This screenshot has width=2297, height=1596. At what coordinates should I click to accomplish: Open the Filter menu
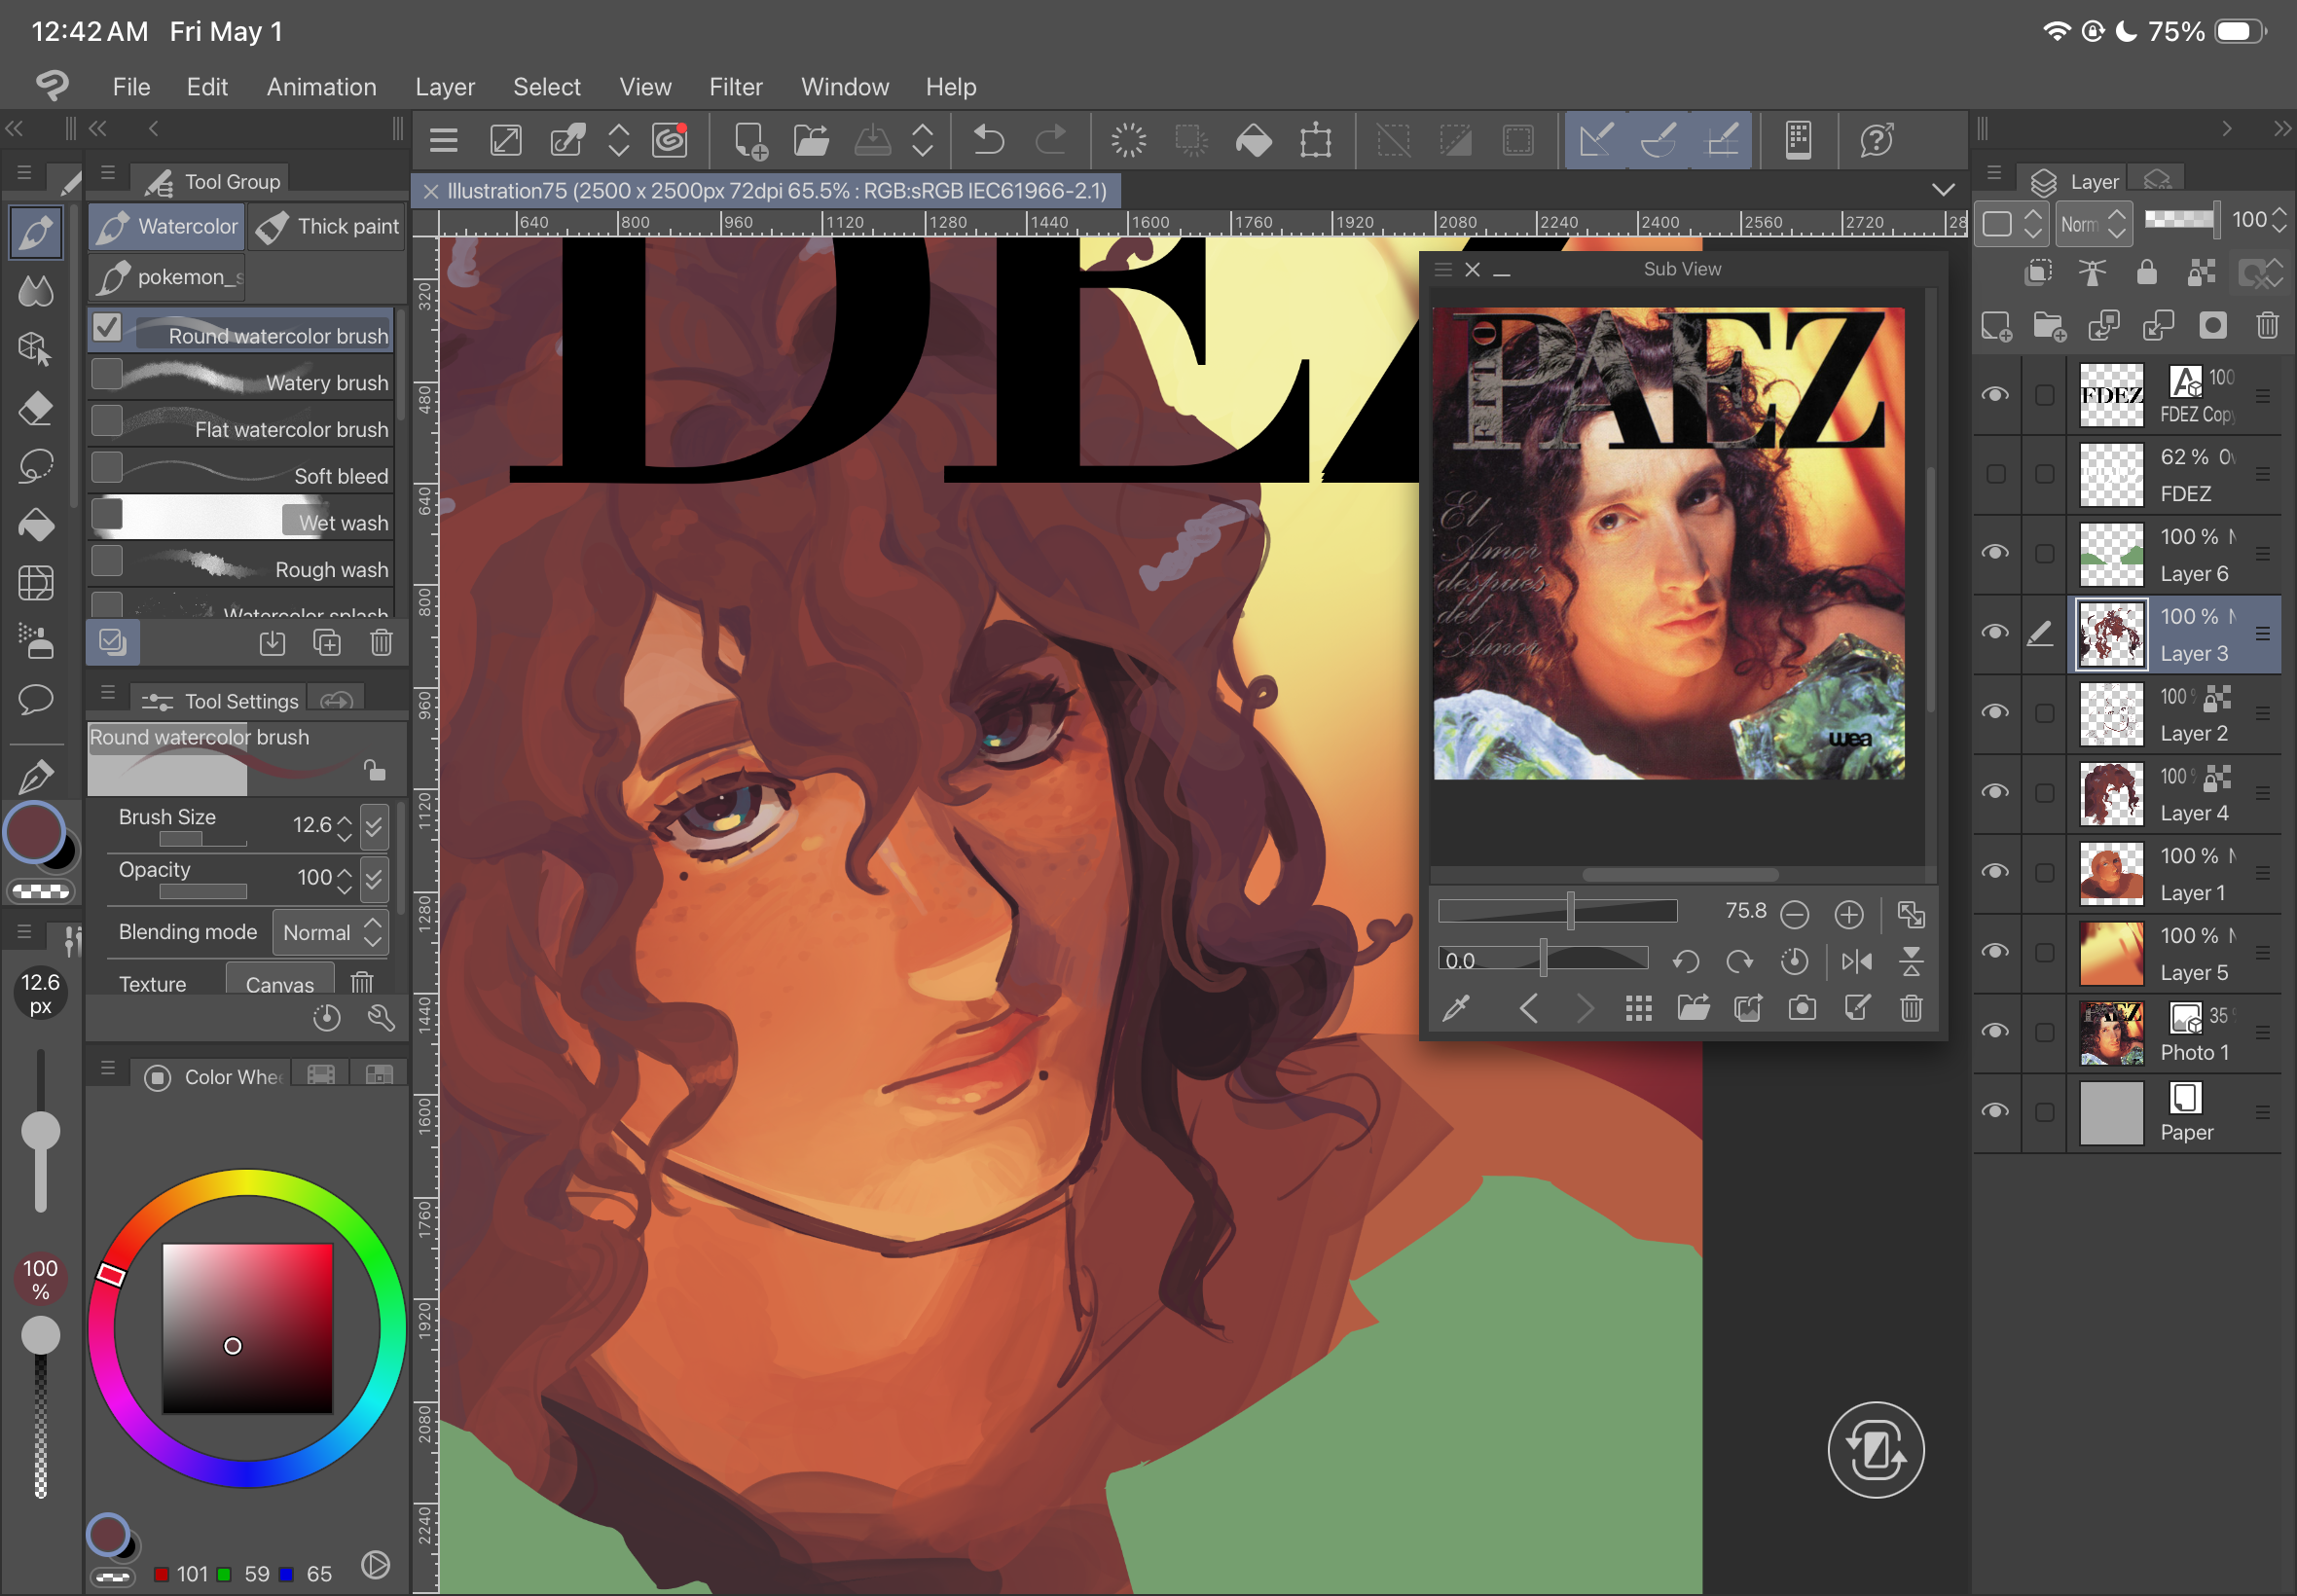pos(735,87)
